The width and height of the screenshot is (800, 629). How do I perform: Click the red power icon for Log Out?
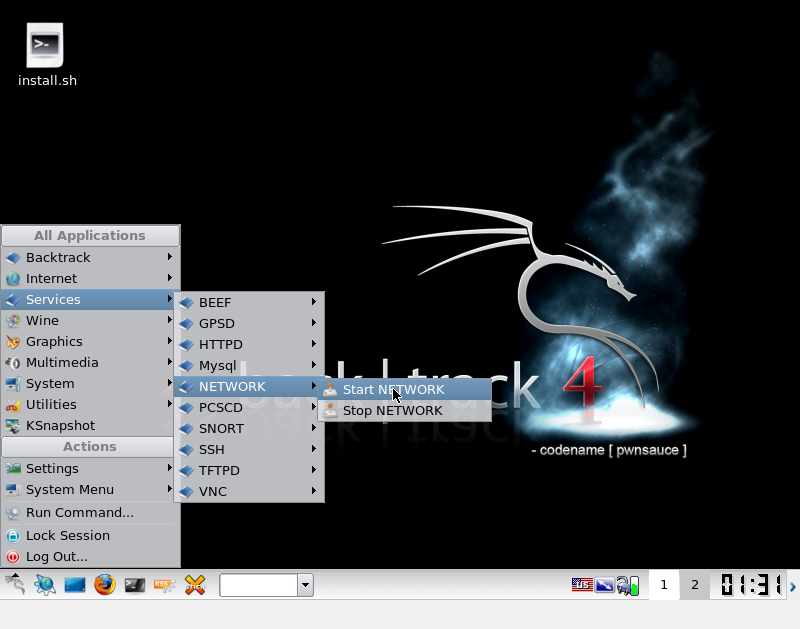pyautogui.click(x=13, y=557)
